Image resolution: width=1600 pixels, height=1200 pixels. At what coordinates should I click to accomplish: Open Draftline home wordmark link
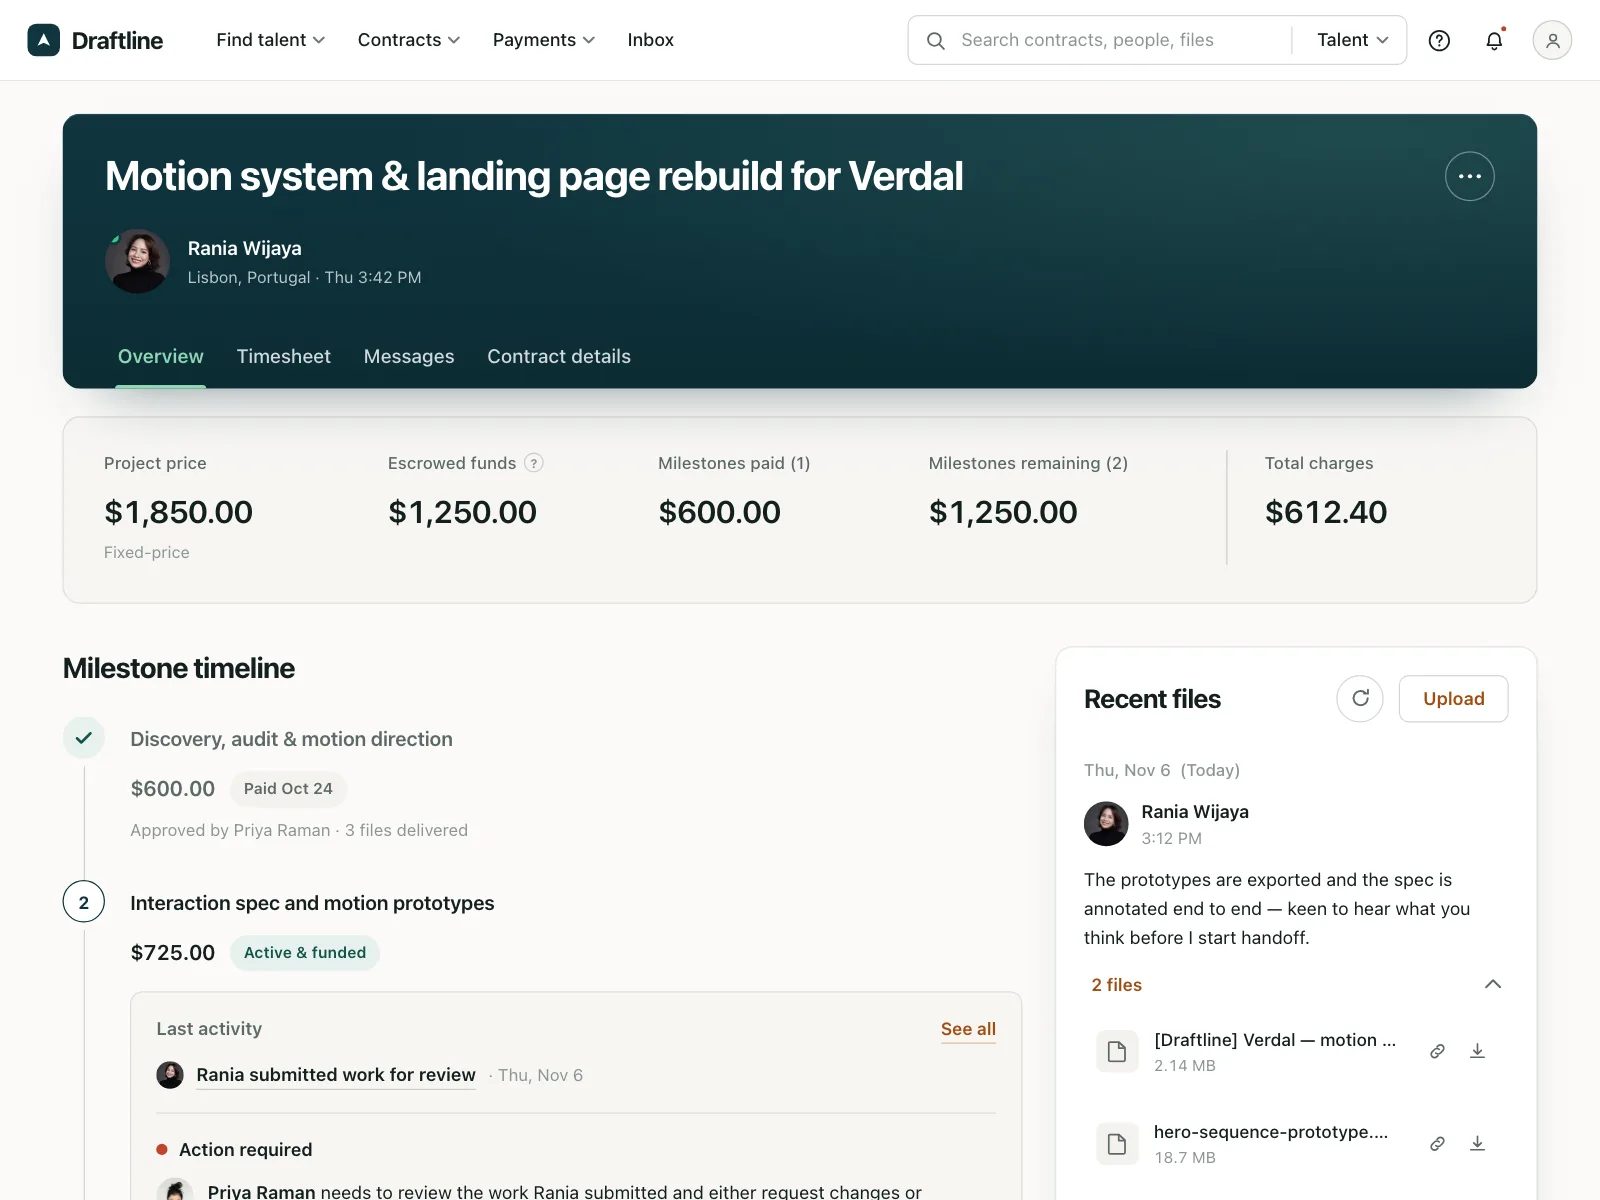(x=118, y=40)
